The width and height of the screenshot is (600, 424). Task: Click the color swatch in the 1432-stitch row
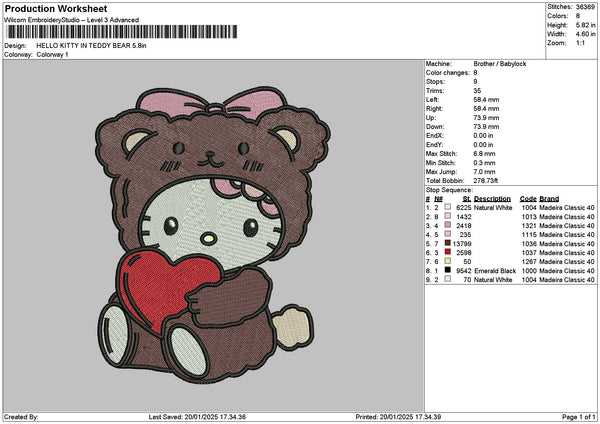447,216
